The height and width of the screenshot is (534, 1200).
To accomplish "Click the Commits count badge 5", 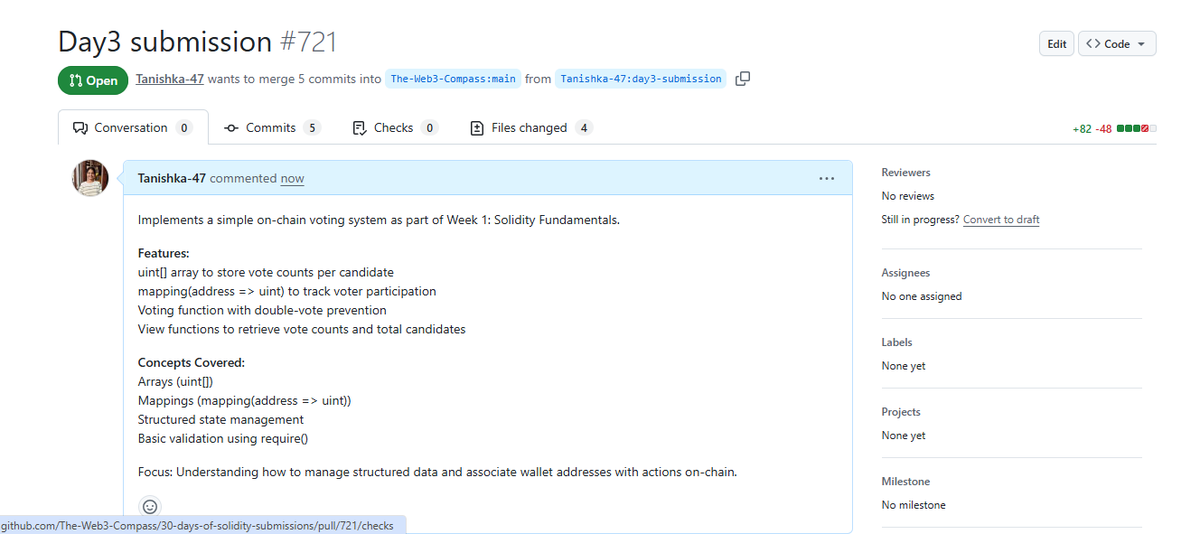I will coord(312,128).
